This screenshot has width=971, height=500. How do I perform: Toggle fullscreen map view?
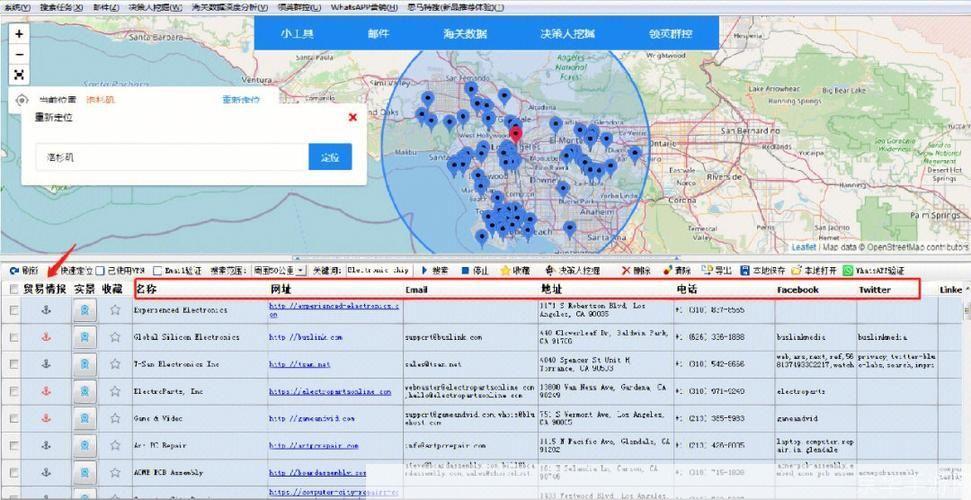19,74
